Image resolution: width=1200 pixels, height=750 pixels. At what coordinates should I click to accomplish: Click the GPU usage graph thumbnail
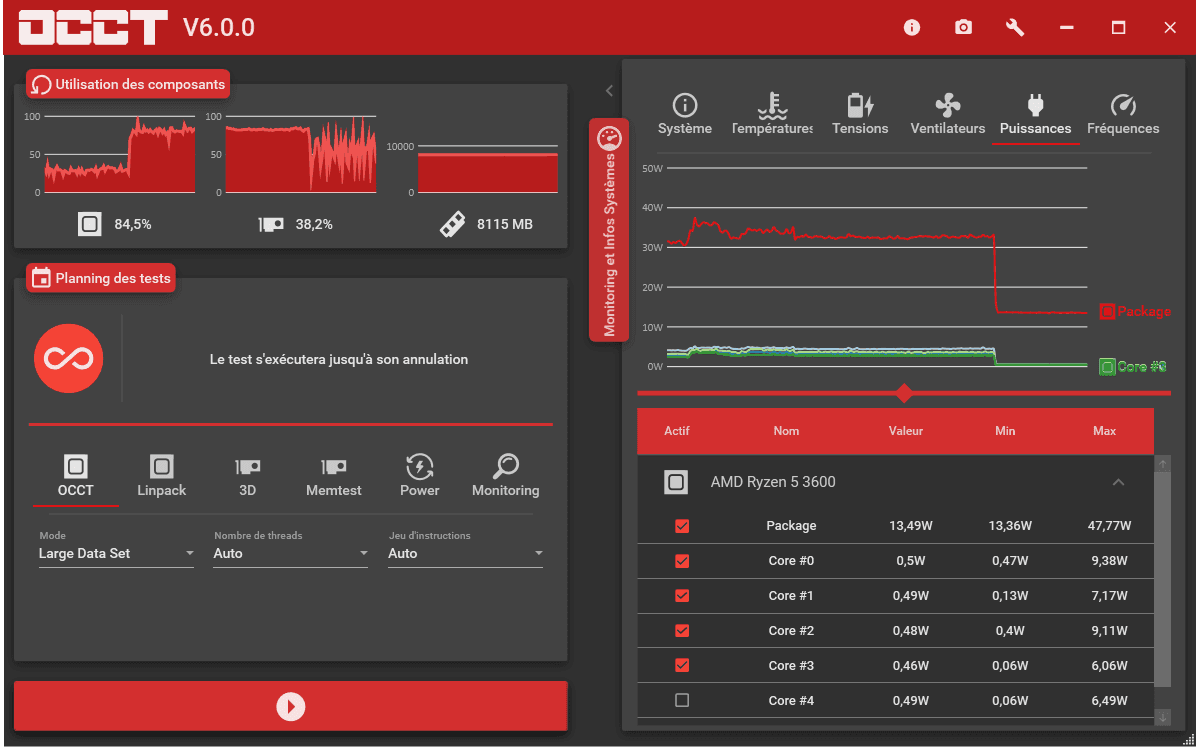coord(301,155)
